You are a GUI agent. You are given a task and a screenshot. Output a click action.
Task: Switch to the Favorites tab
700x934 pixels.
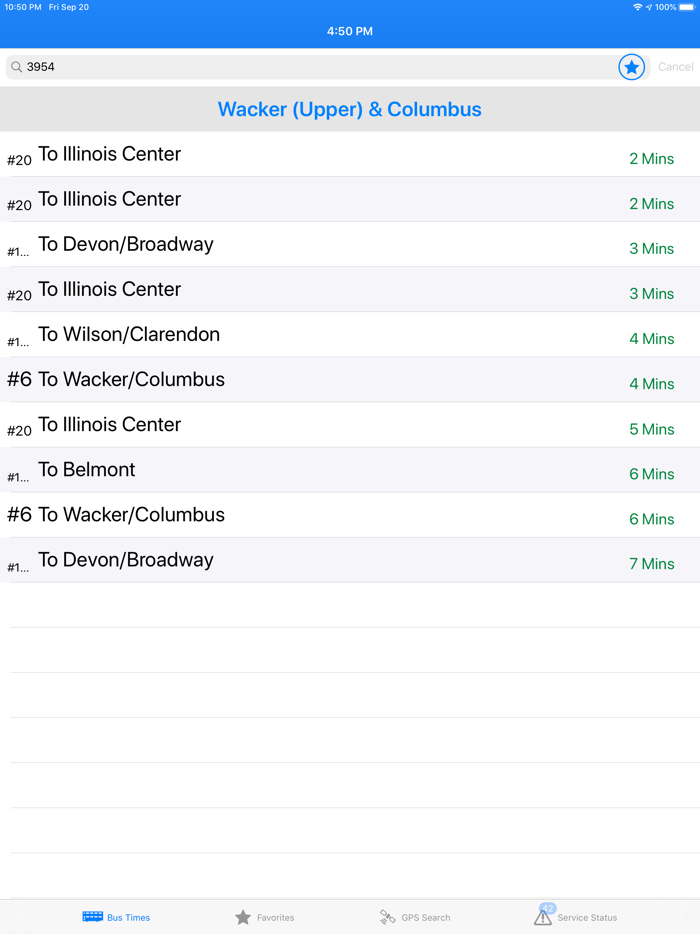click(x=265, y=916)
